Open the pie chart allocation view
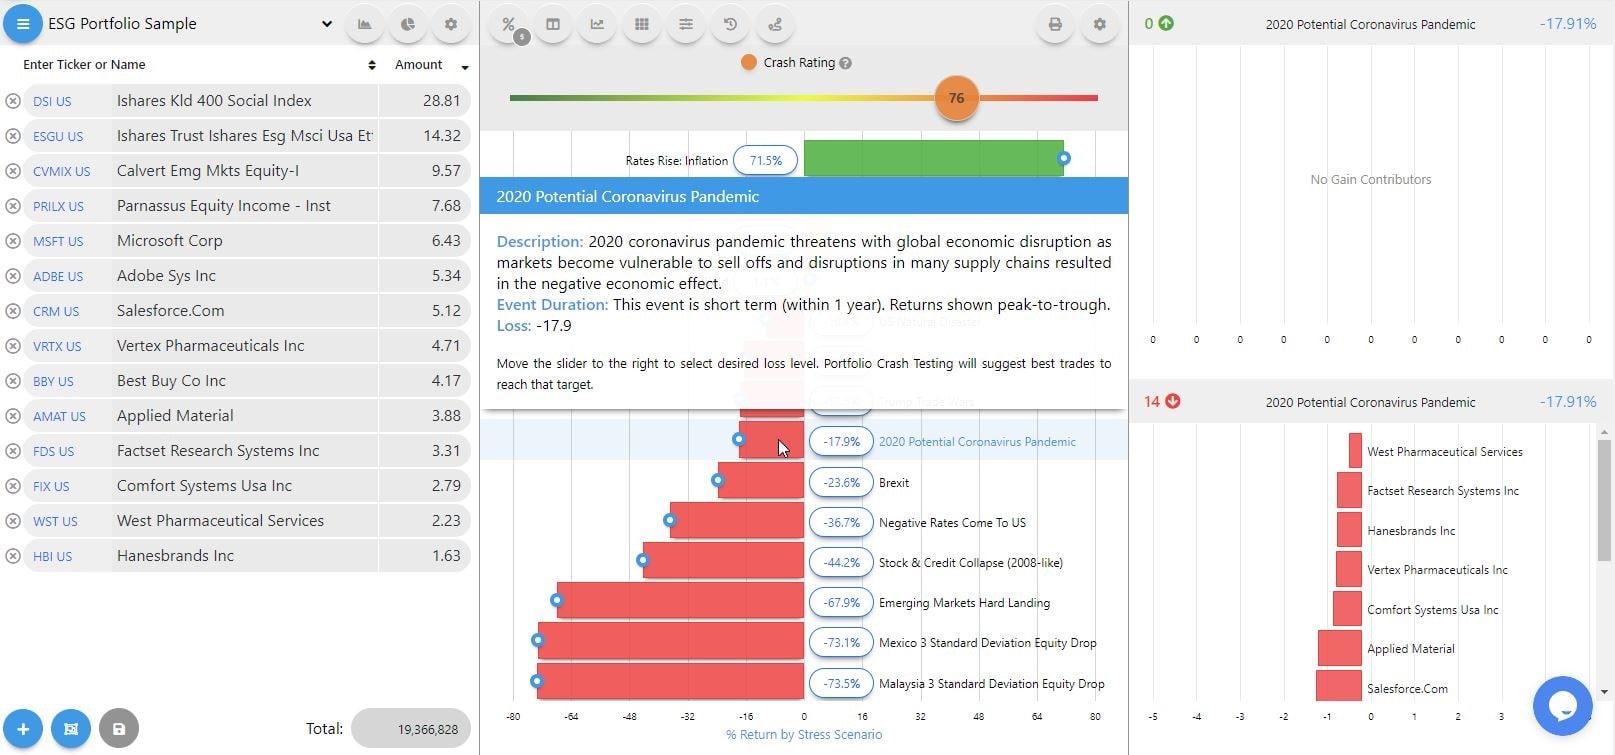The width and height of the screenshot is (1615, 755). click(x=408, y=24)
